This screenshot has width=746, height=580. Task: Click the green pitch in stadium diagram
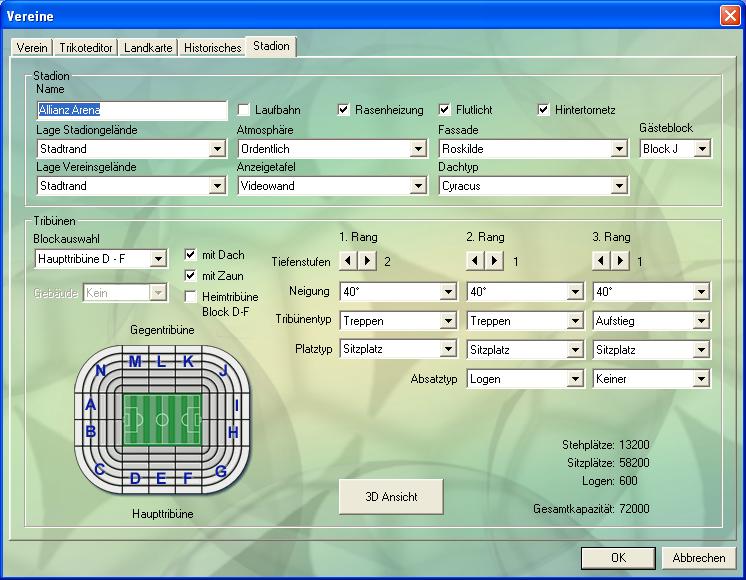[x=162, y=419]
